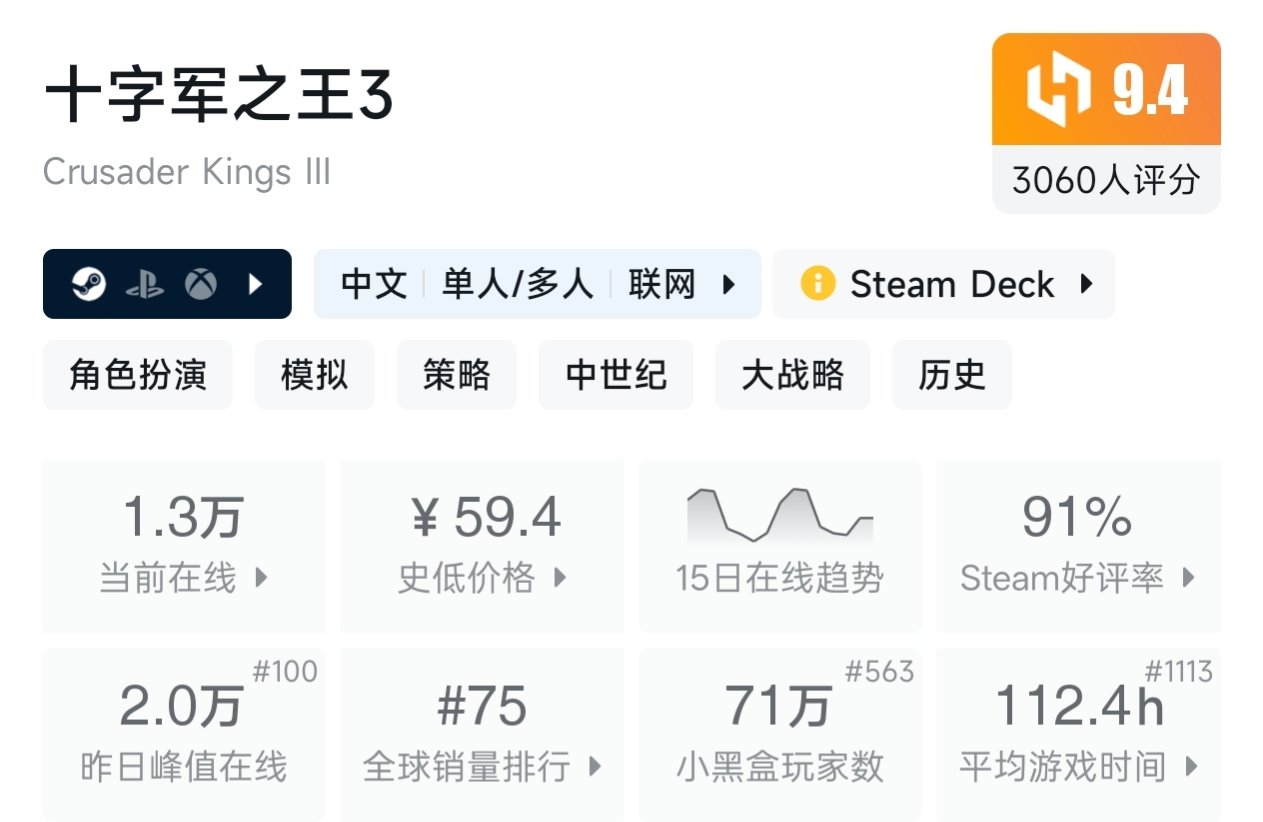Screen dimensions: 1263x822
Task: Click the PlayStation platform icon
Action: pos(145,285)
